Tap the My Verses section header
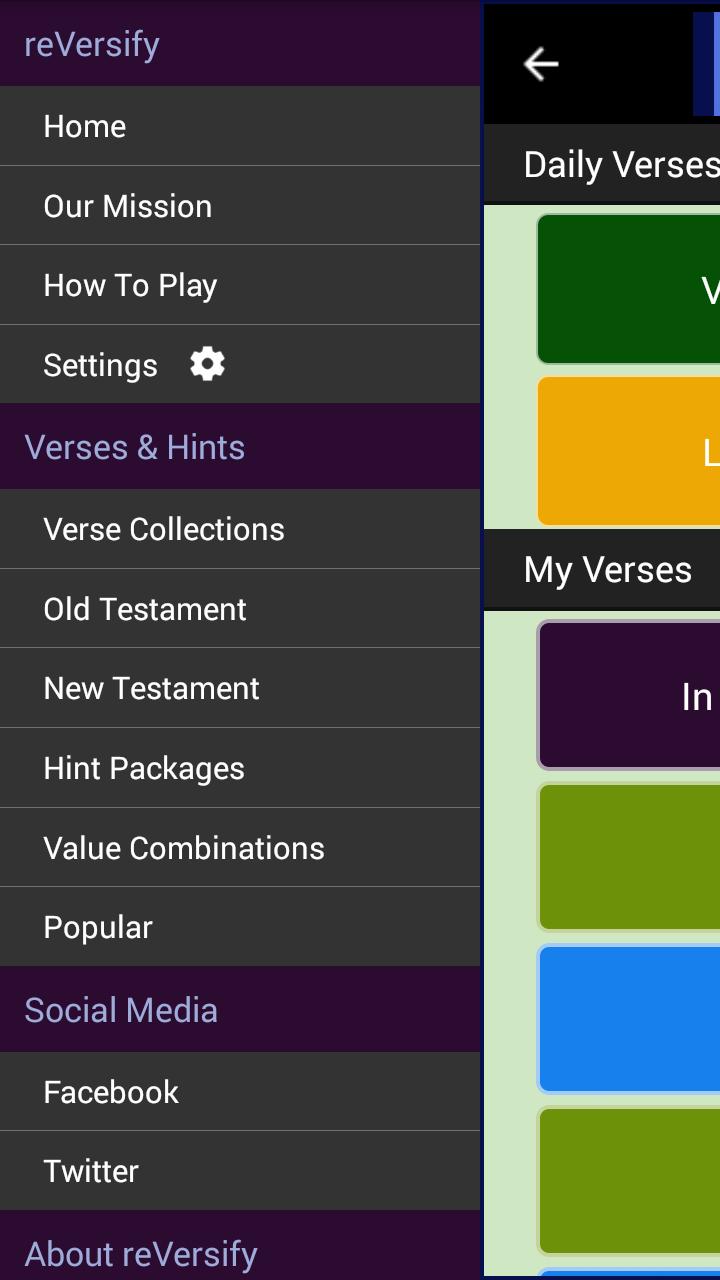This screenshot has width=720, height=1280. (x=608, y=570)
